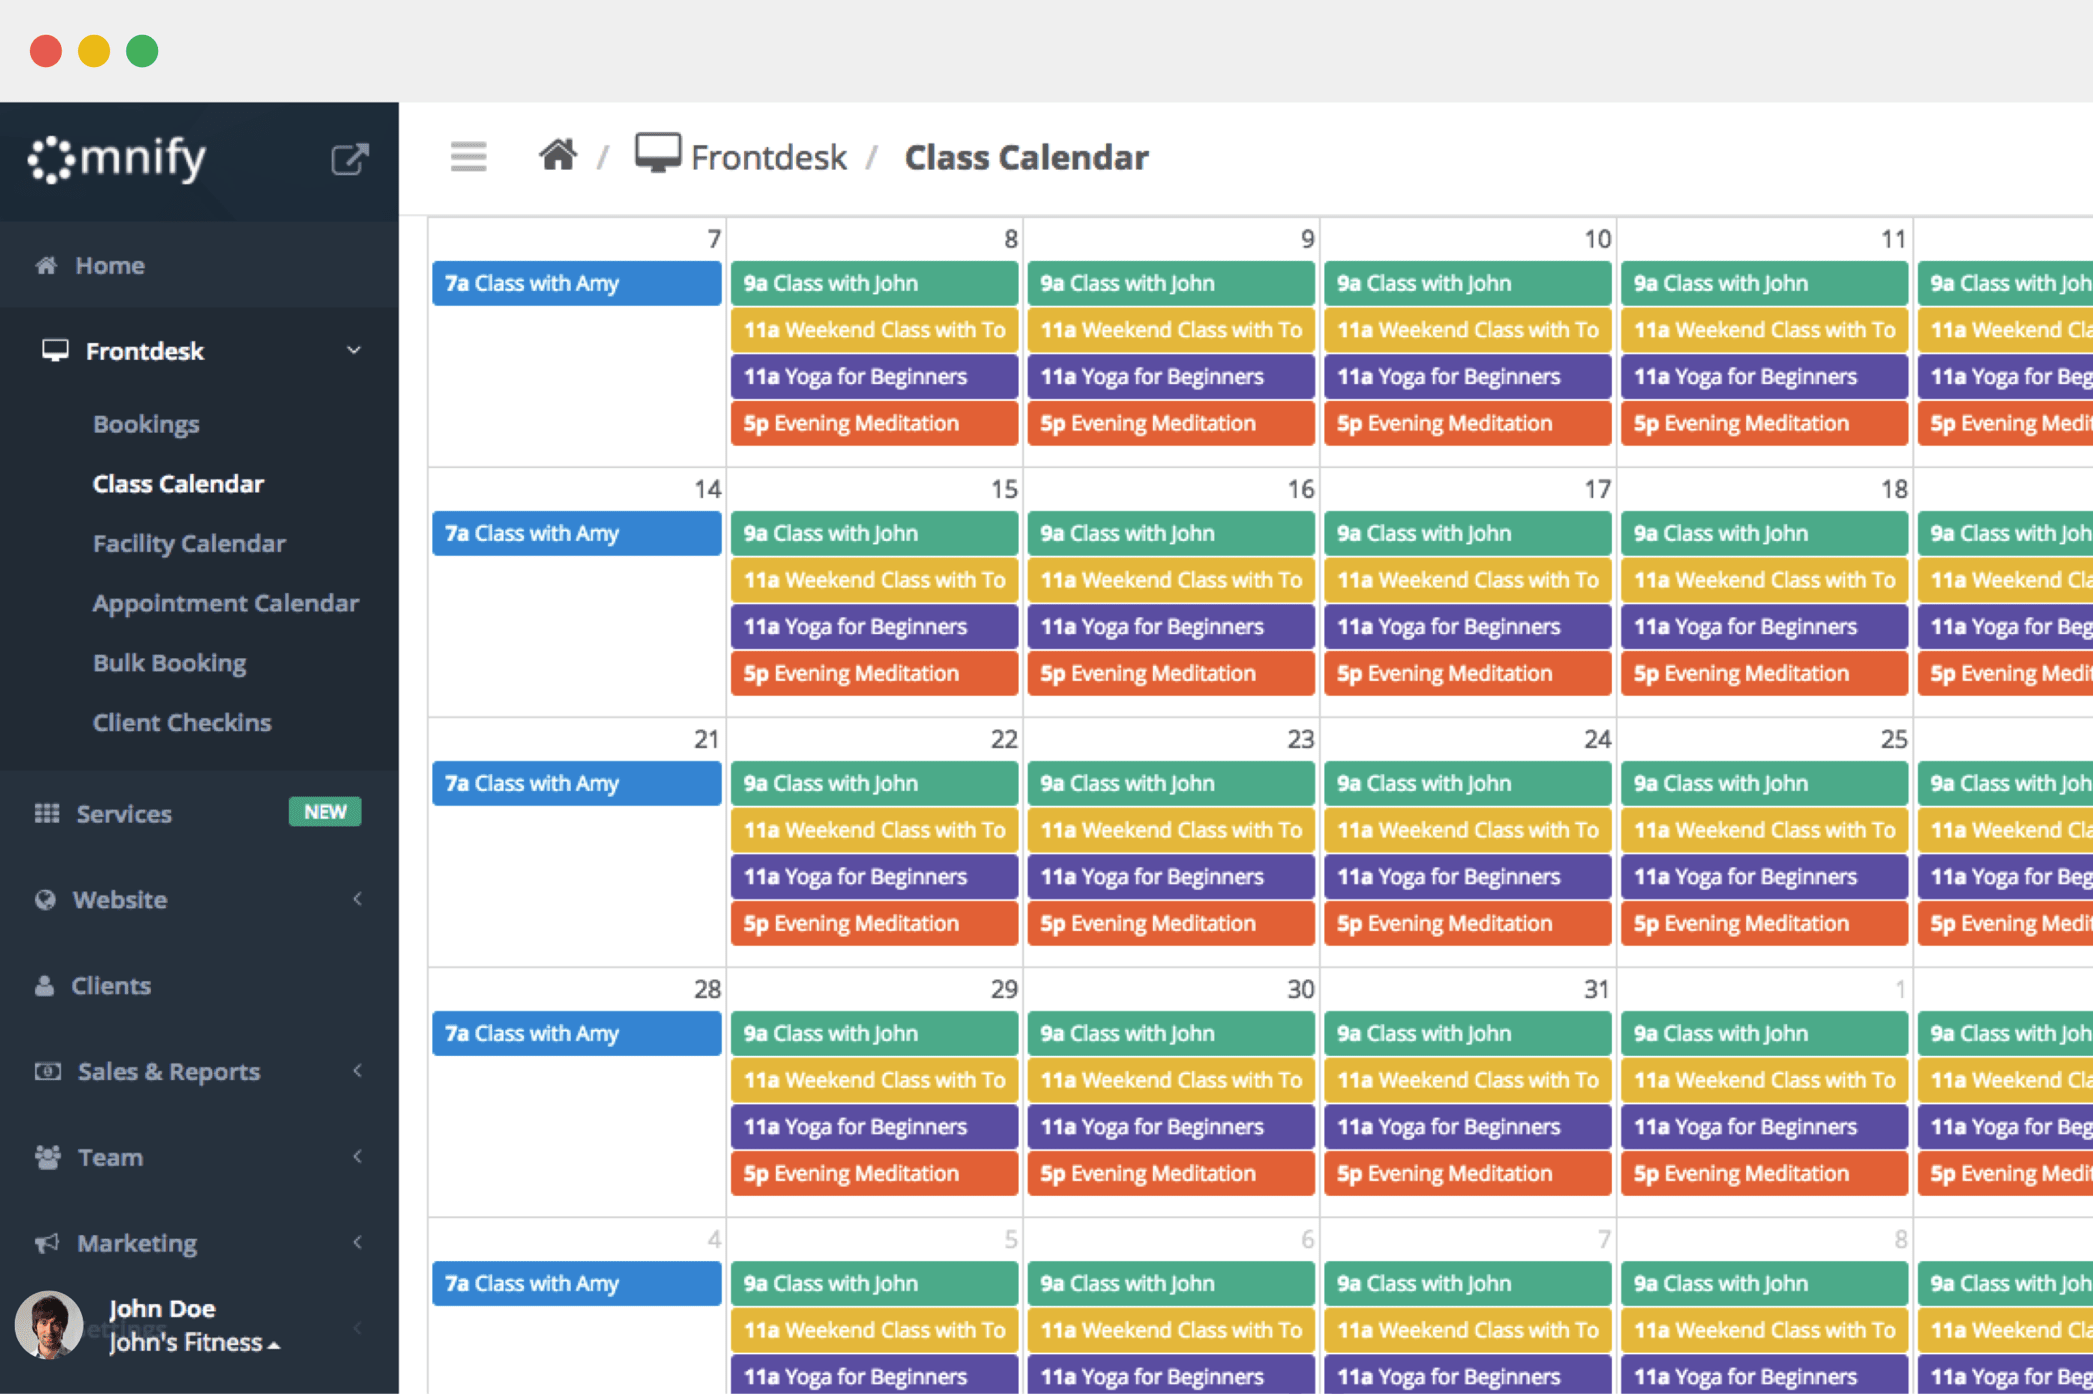The image size is (2093, 1394).
Task: Open the Clients sidebar item
Action: click(x=111, y=985)
